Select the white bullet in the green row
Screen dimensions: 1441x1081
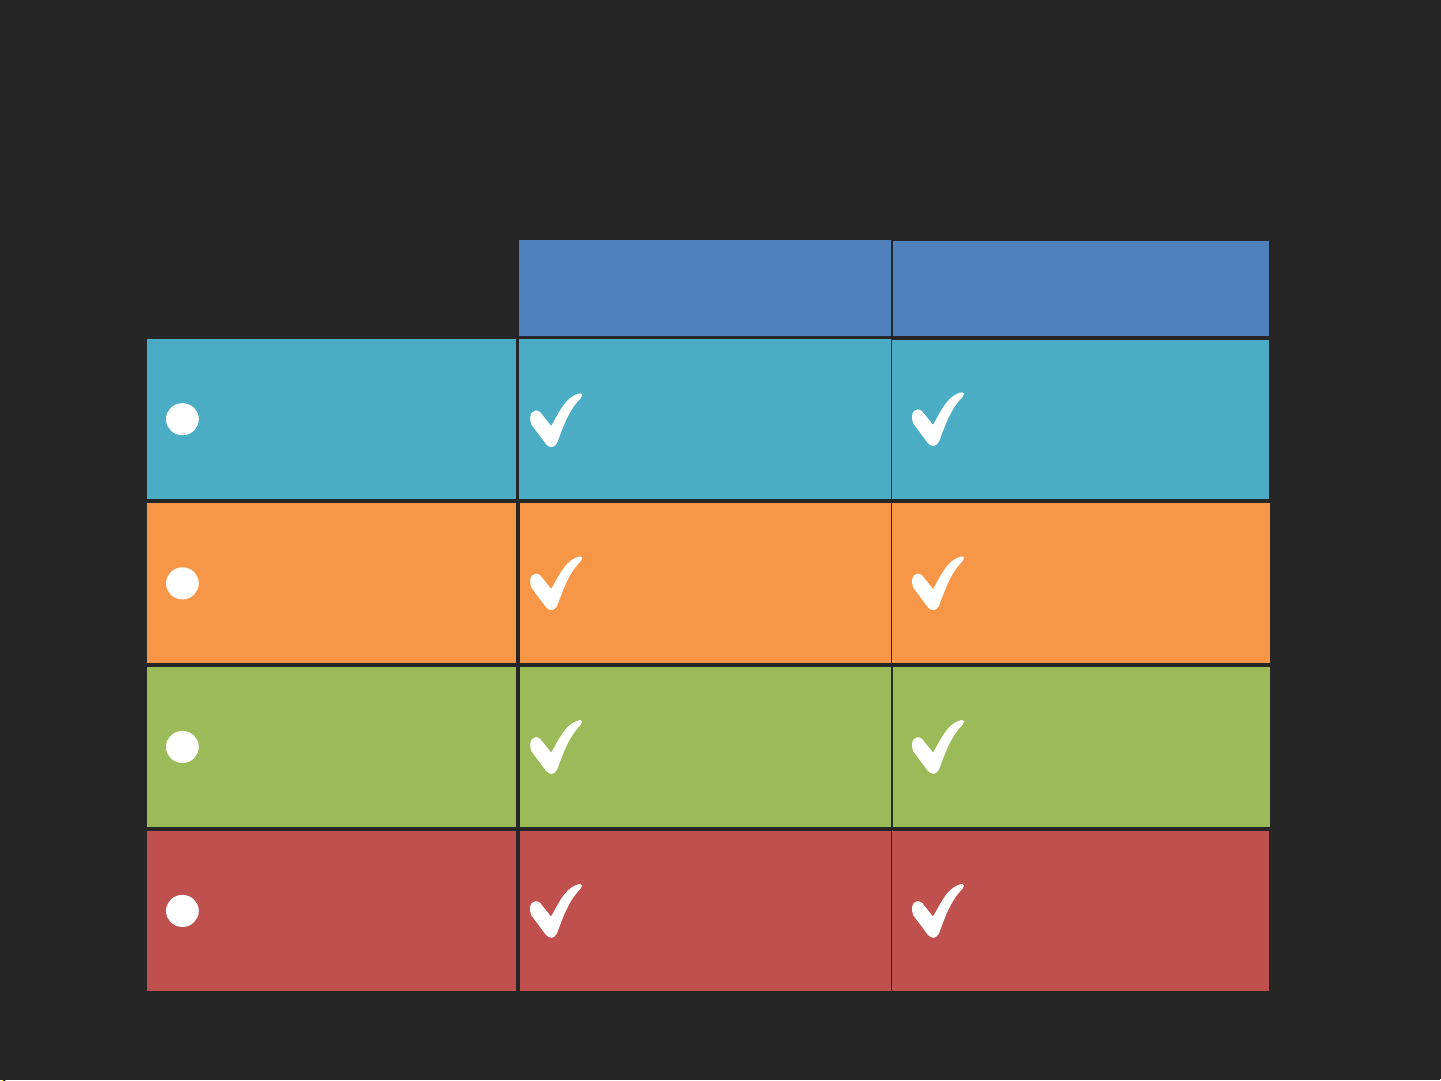pyautogui.click(x=182, y=747)
